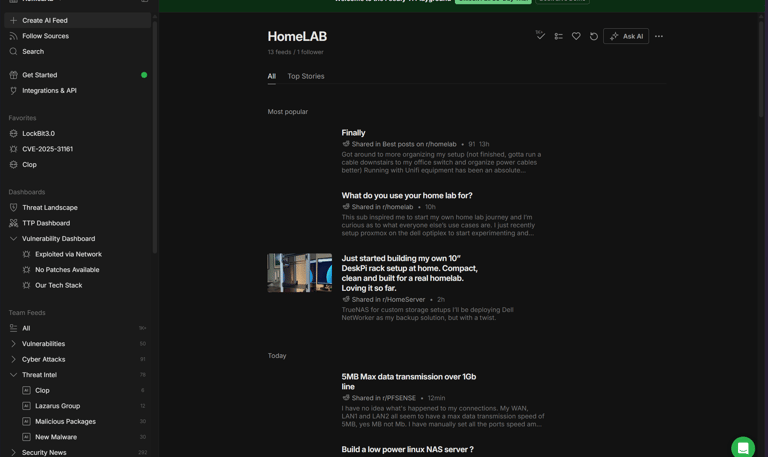Change the feed layout view icon
Image resolution: width=768 pixels, height=457 pixels.
(x=558, y=36)
